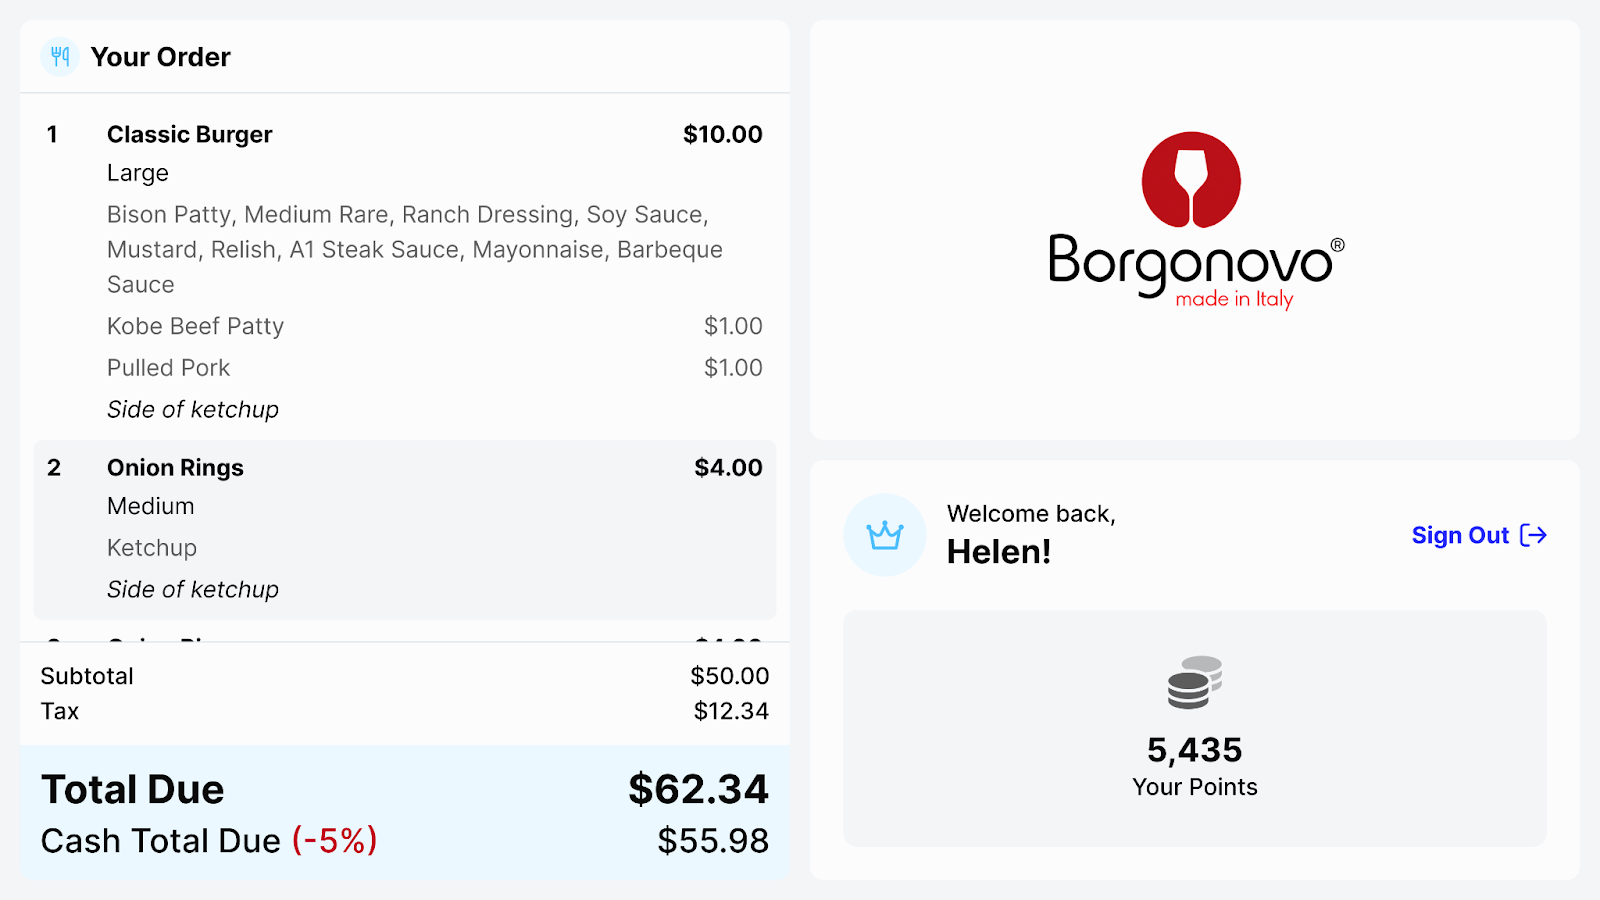Click the sign out arrow icon
Screen dimensions: 1600x900
[x=1533, y=536]
